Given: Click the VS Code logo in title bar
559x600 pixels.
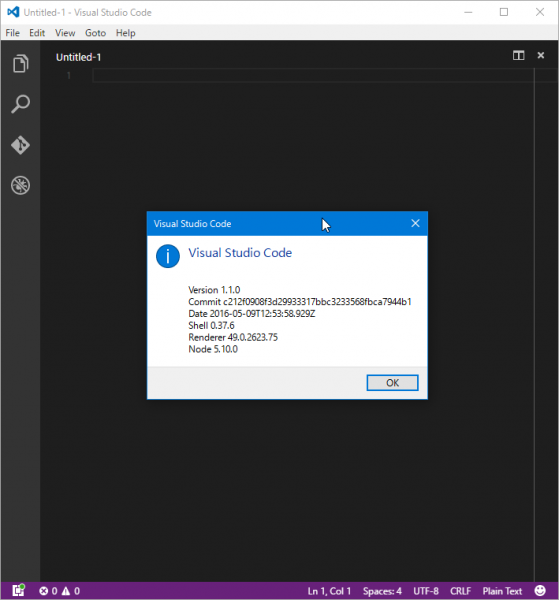Looking at the screenshot, I should point(13,12).
